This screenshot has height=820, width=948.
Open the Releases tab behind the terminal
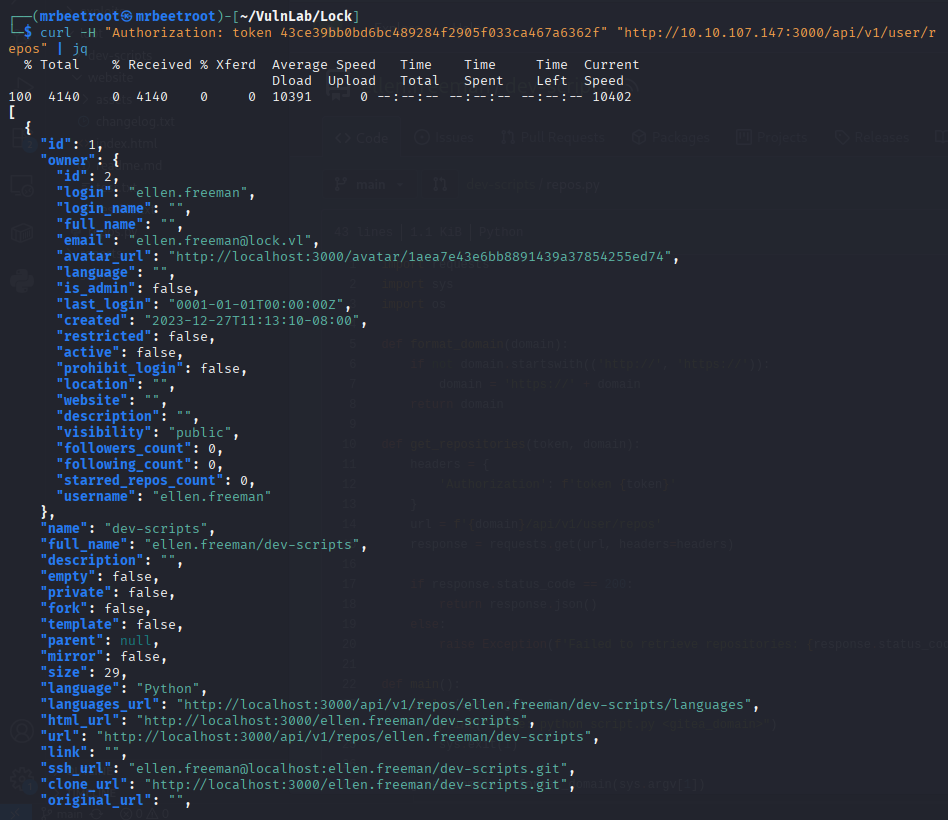pyautogui.click(x=872, y=138)
